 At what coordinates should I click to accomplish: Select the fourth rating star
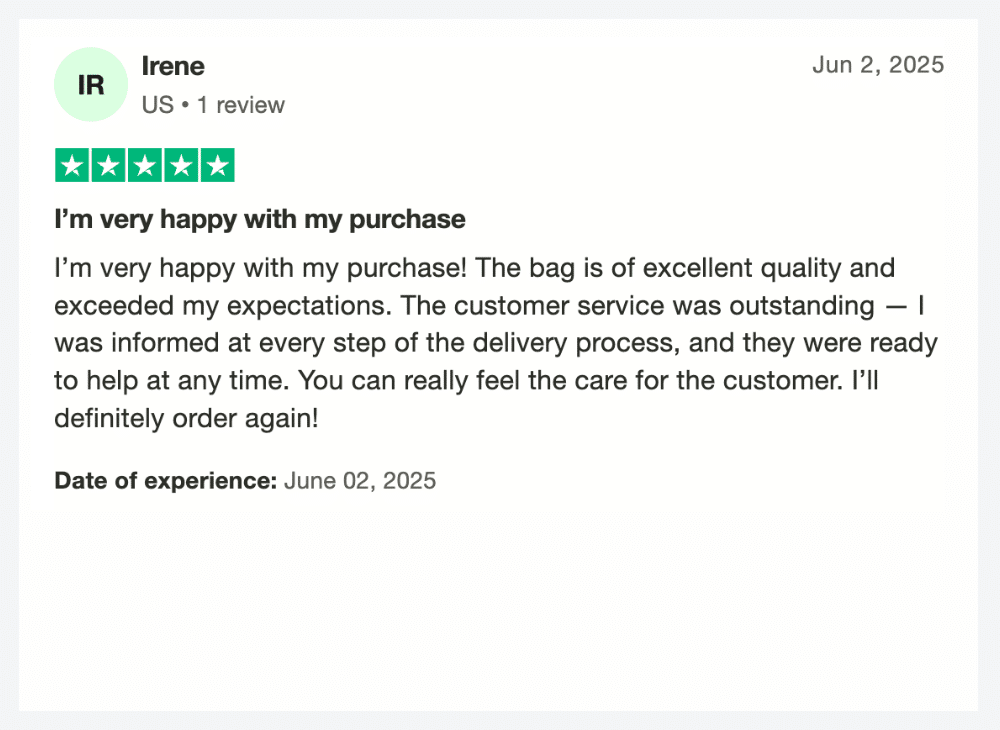pyautogui.click(x=181, y=165)
